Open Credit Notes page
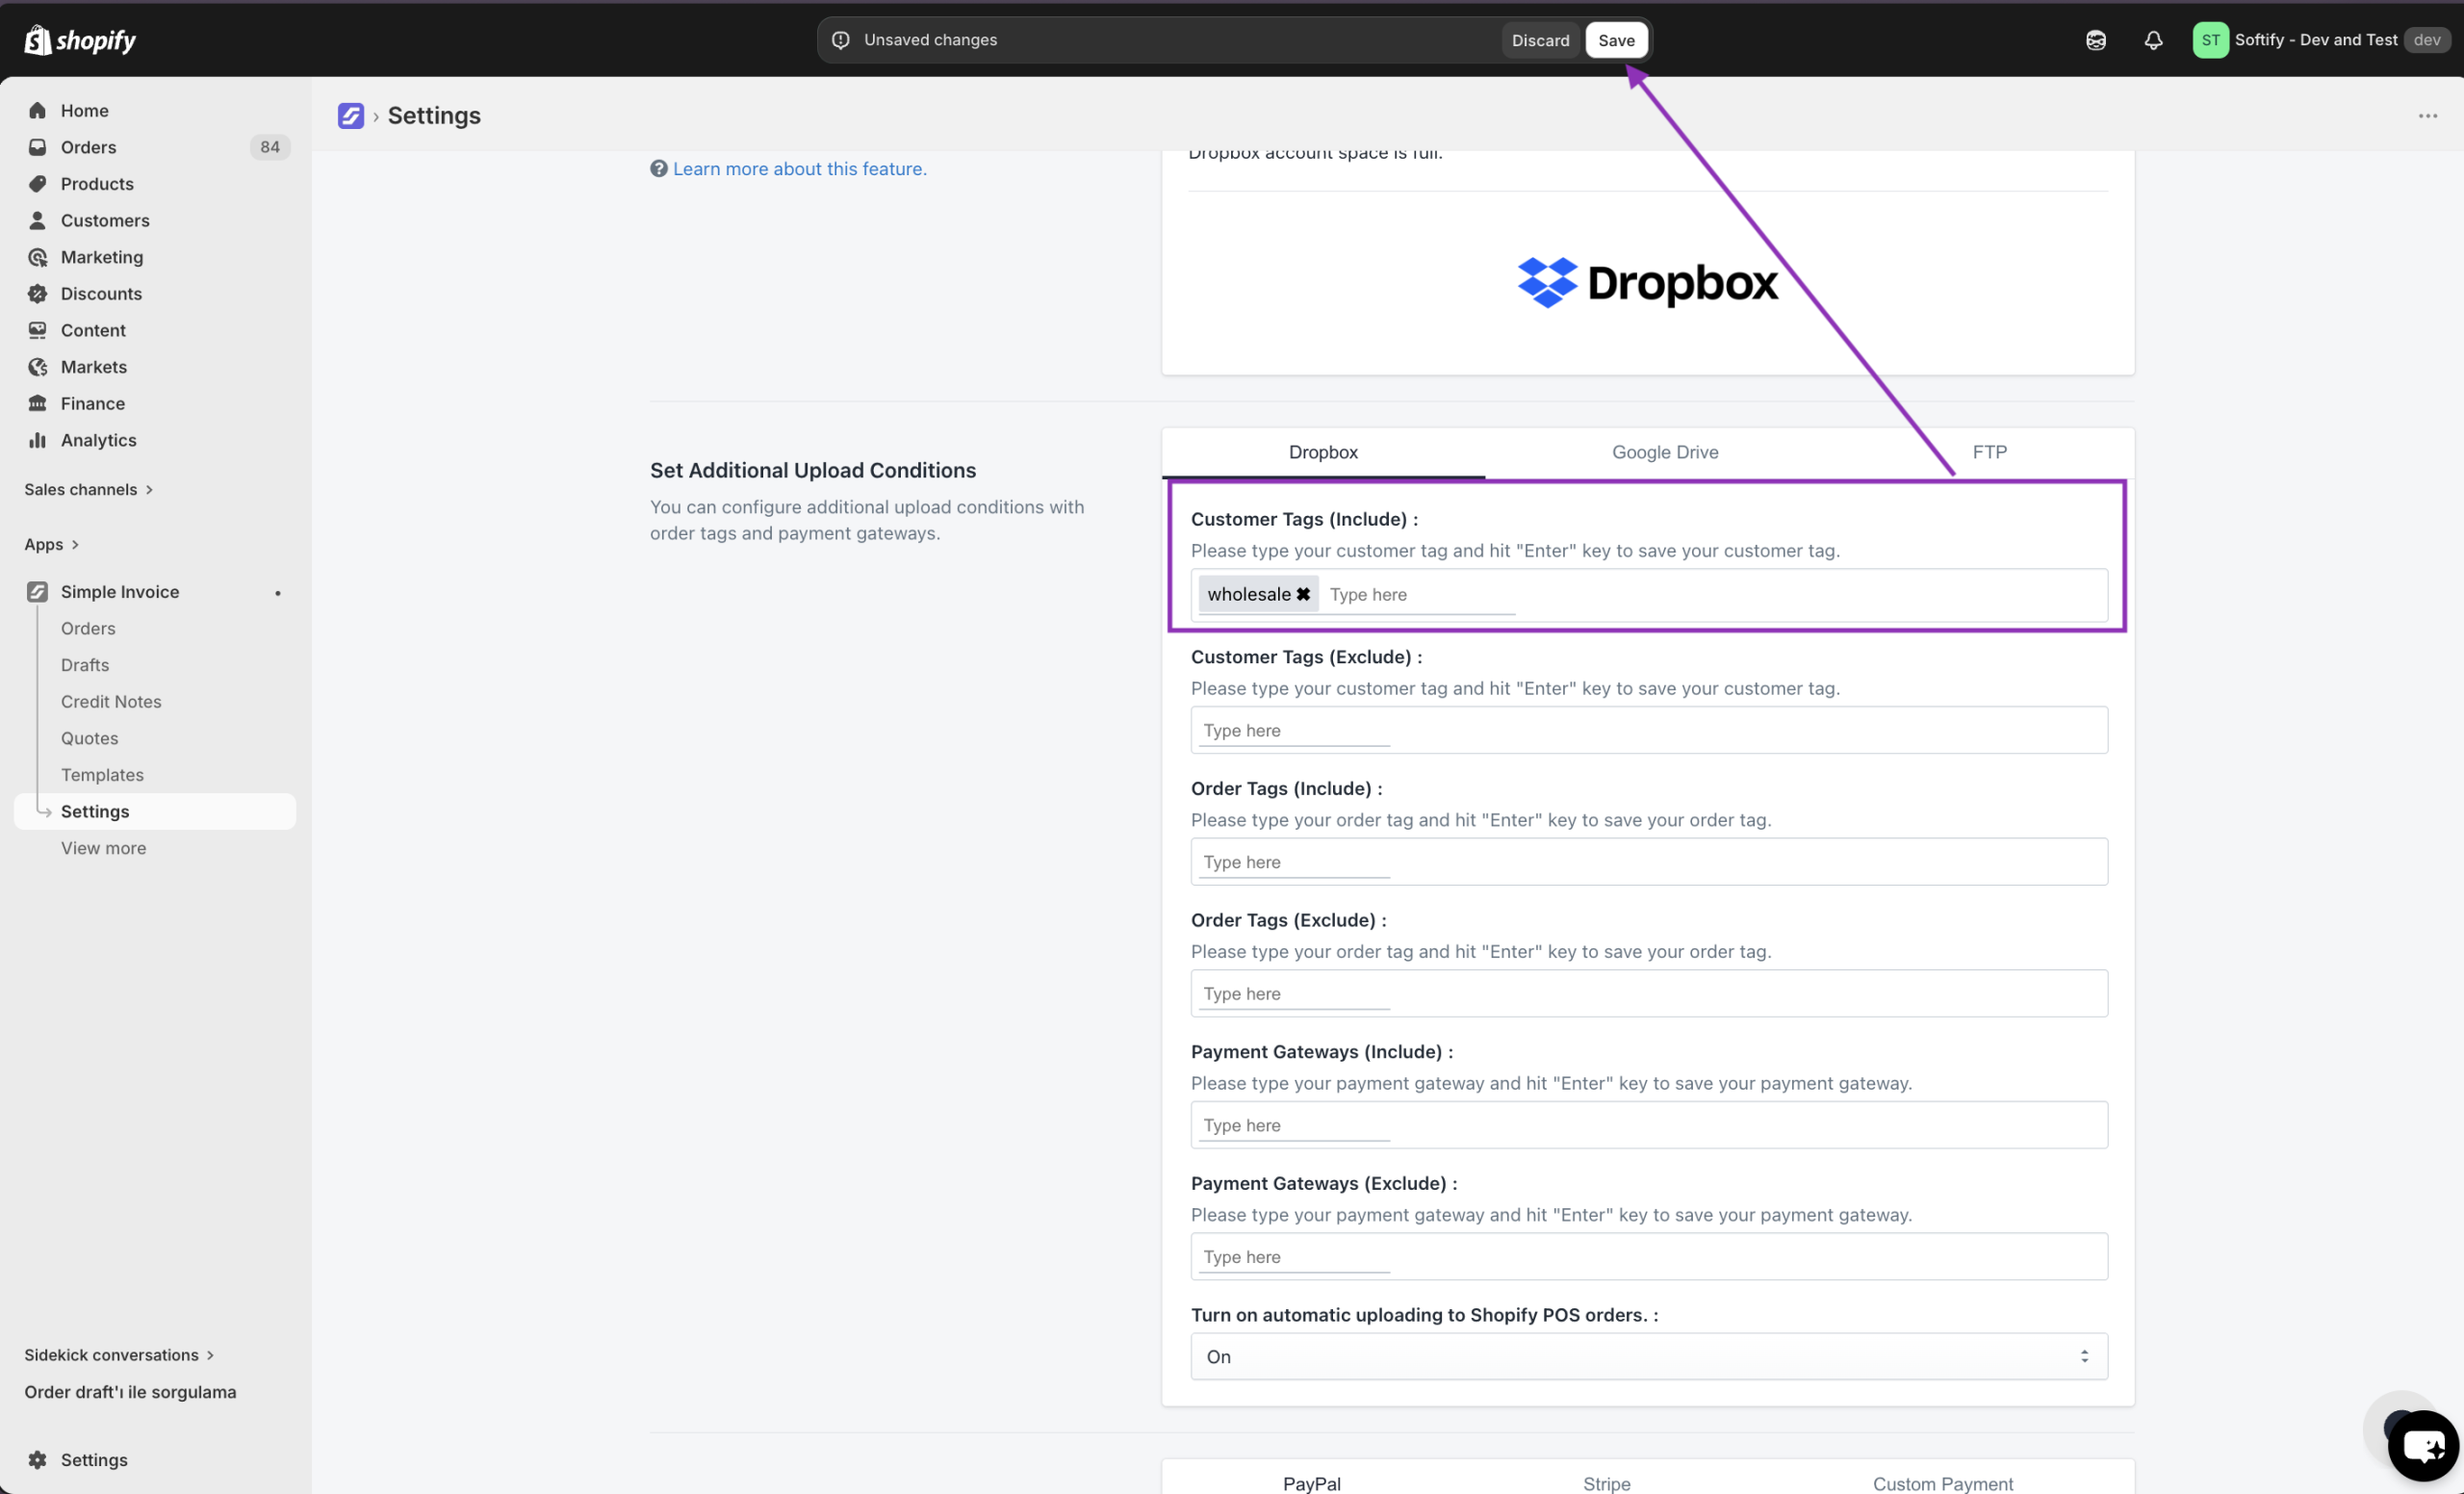This screenshot has width=2464, height=1494. [111, 701]
